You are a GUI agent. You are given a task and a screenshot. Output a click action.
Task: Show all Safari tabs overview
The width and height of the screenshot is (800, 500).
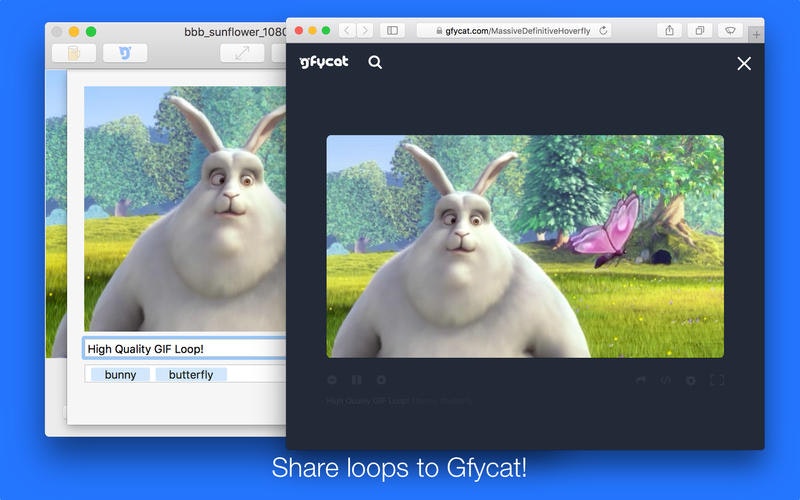(699, 31)
